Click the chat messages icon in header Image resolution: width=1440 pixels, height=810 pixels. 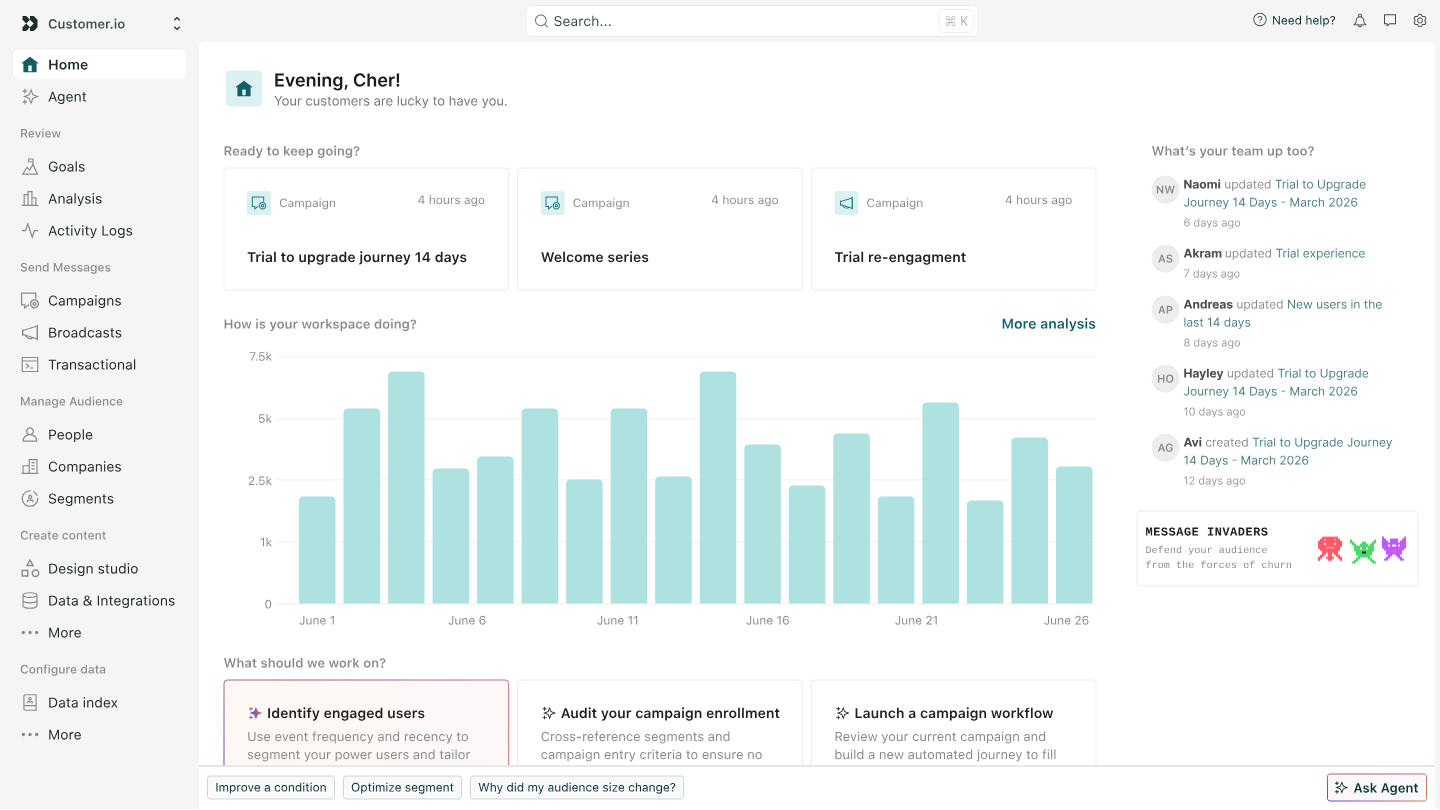(x=1390, y=21)
